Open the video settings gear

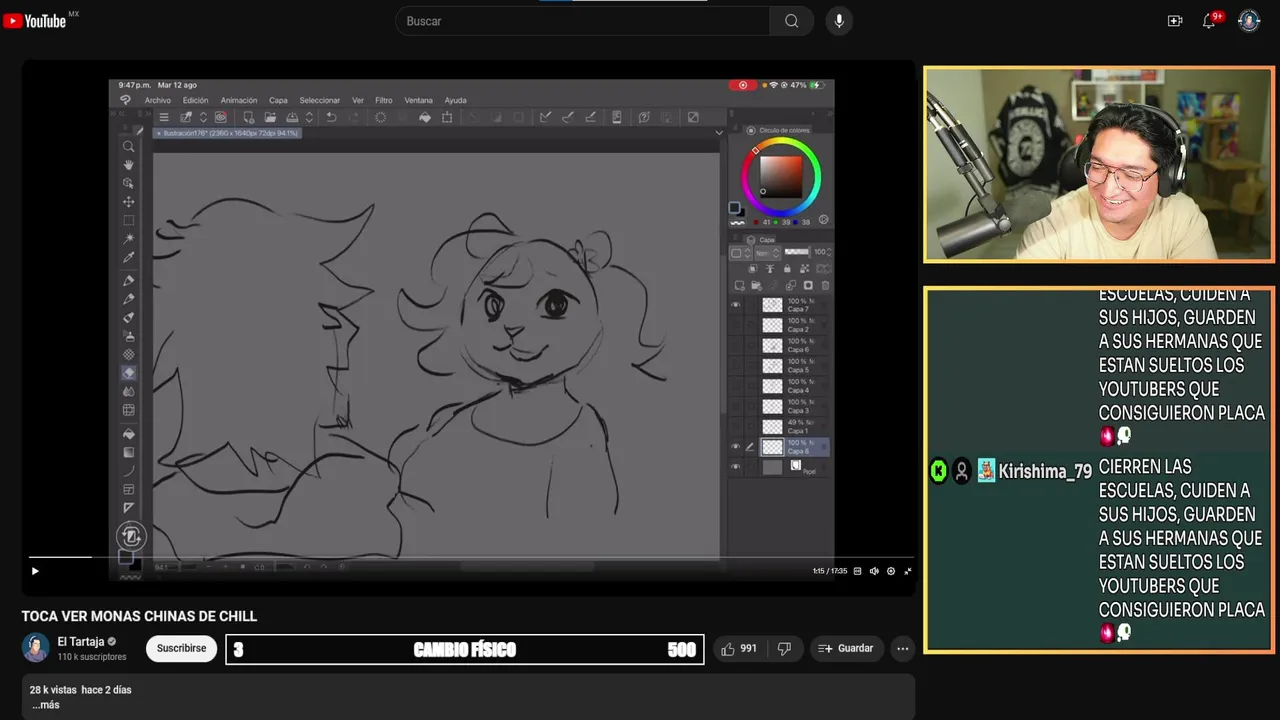pyautogui.click(x=891, y=571)
